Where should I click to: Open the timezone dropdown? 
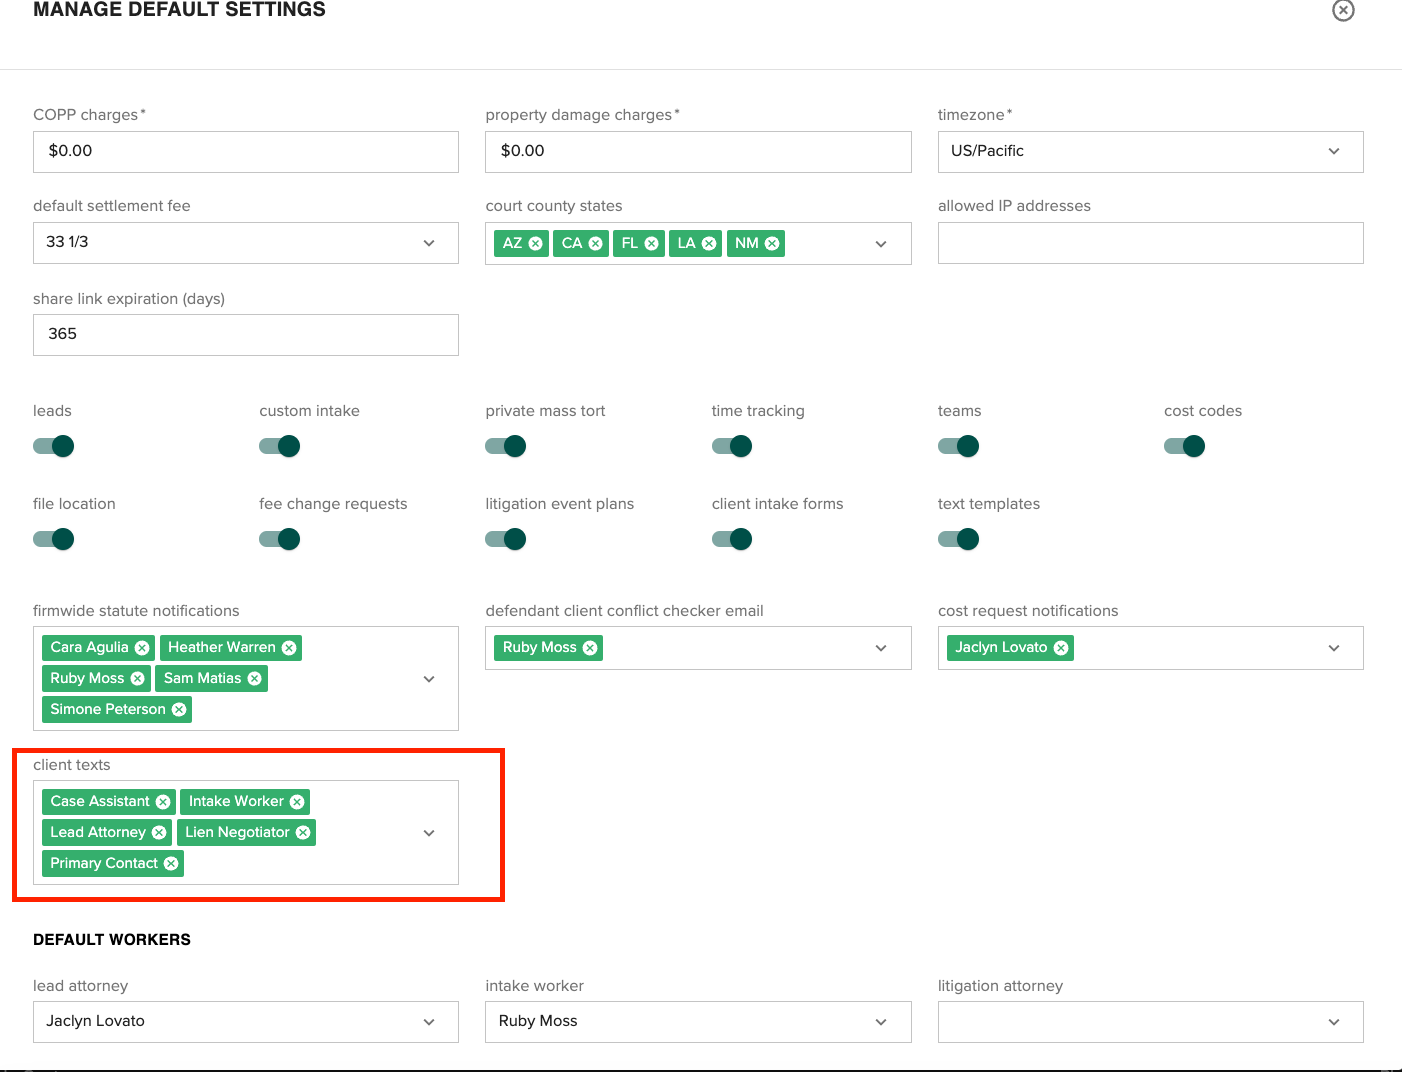(1150, 152)
